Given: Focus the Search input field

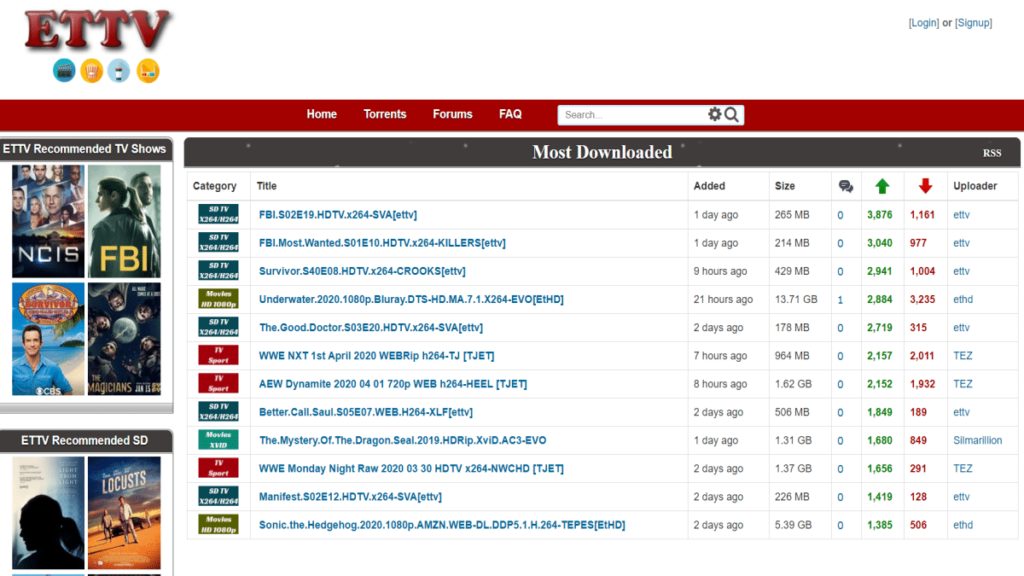Looking at the screenshot, I should pyautogui.click(x=632, y=114).
